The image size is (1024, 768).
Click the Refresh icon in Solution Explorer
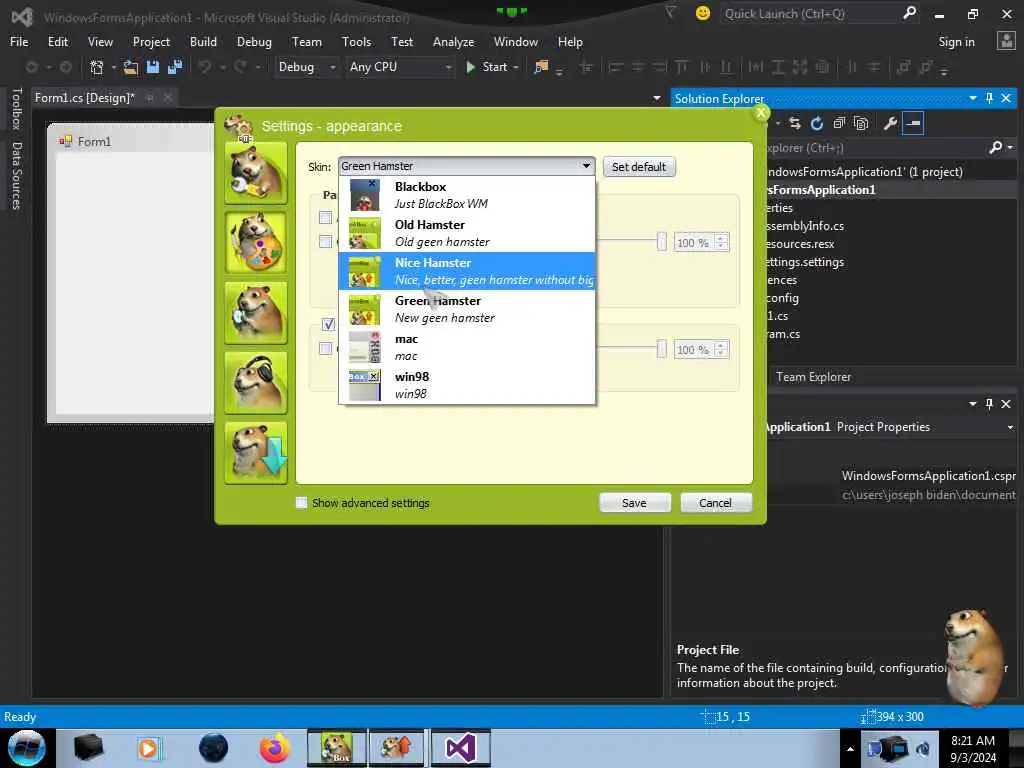817,123
